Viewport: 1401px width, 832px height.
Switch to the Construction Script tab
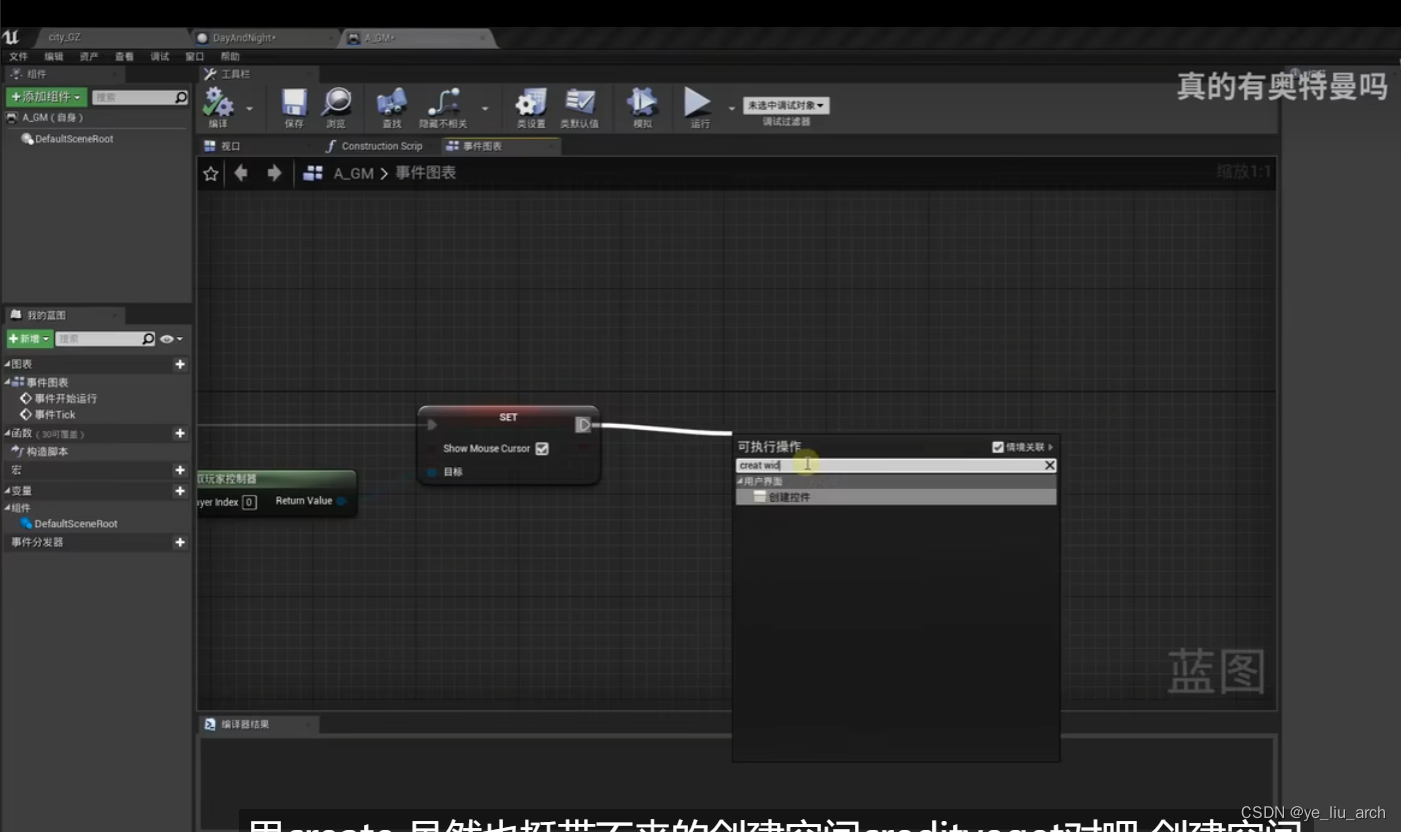[382, 146]
